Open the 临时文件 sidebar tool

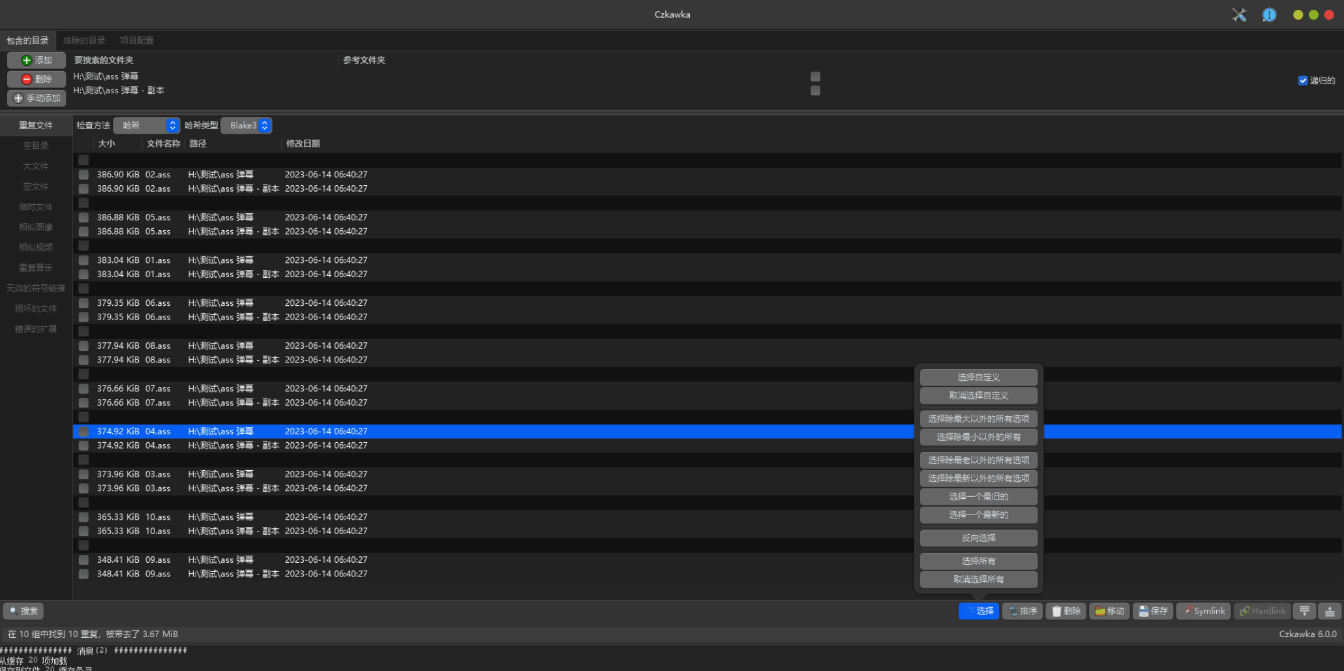(36, 206)
